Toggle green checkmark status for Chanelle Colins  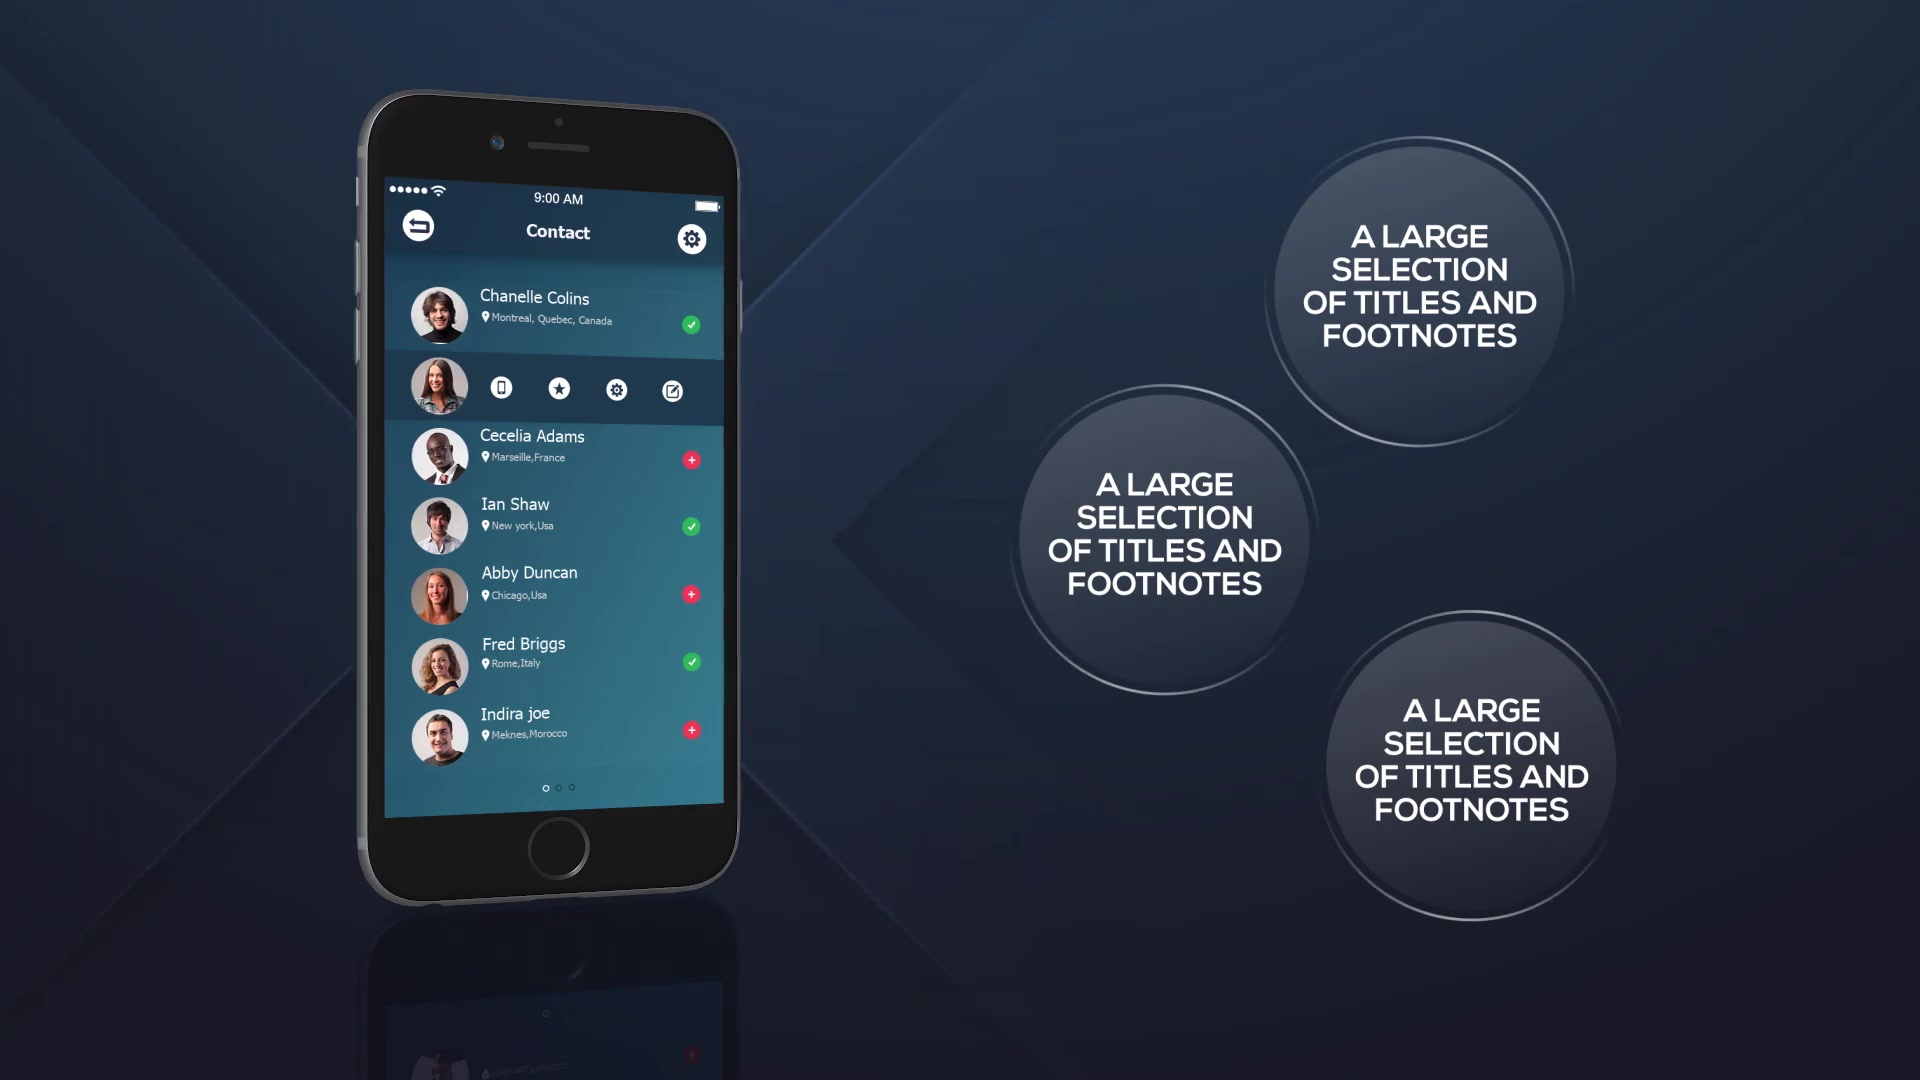(x=691, y=324)
